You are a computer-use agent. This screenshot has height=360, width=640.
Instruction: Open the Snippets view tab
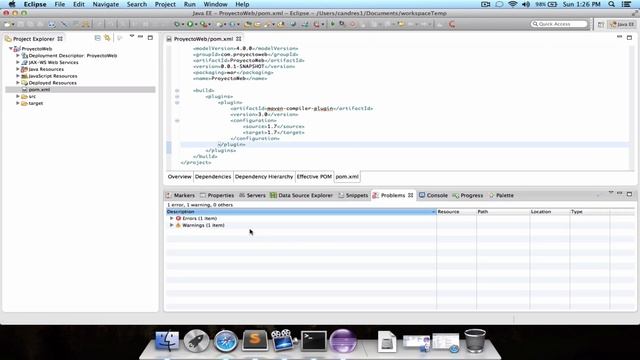(x=353, y=196)
